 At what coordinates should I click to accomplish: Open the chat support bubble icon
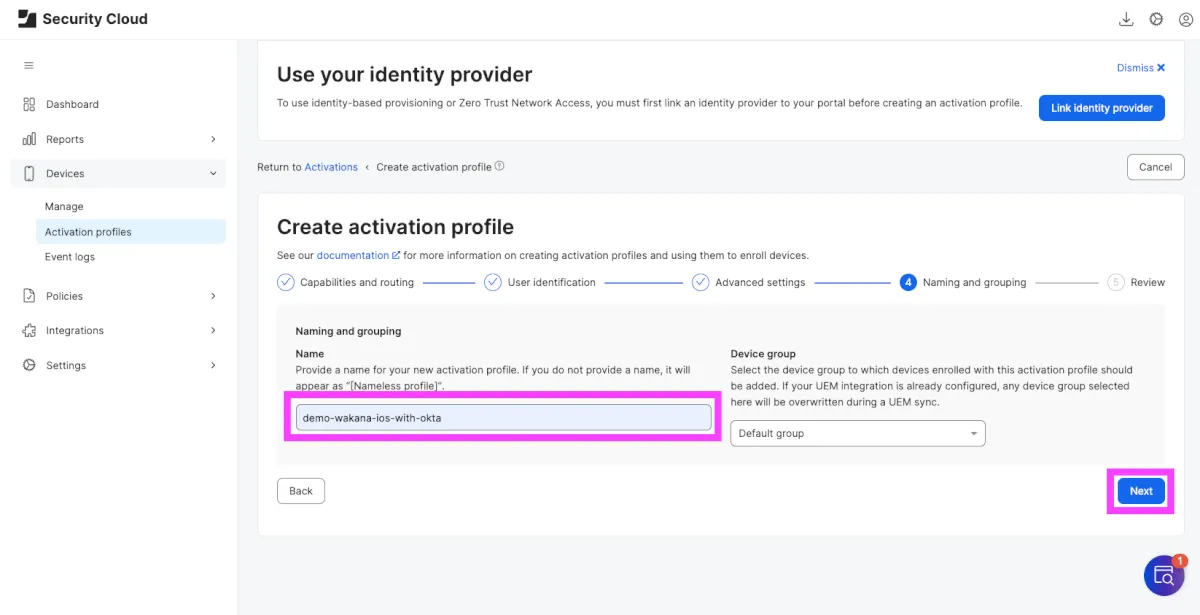pos(1164,575)
